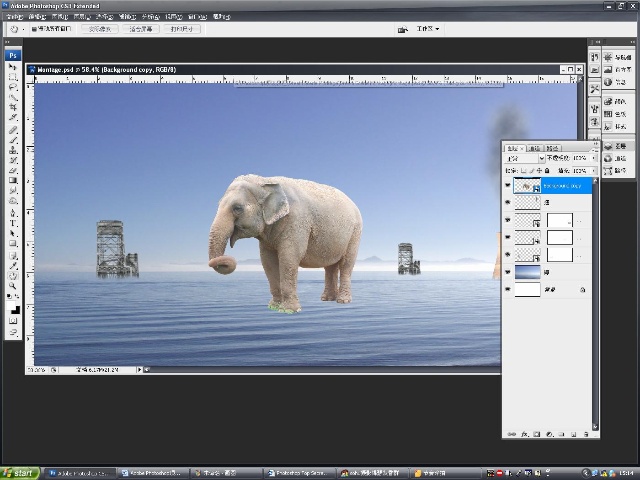This screenshot has width=640, height=480.
Task: Select the Notes tool
Action: (x=13, y=256)
